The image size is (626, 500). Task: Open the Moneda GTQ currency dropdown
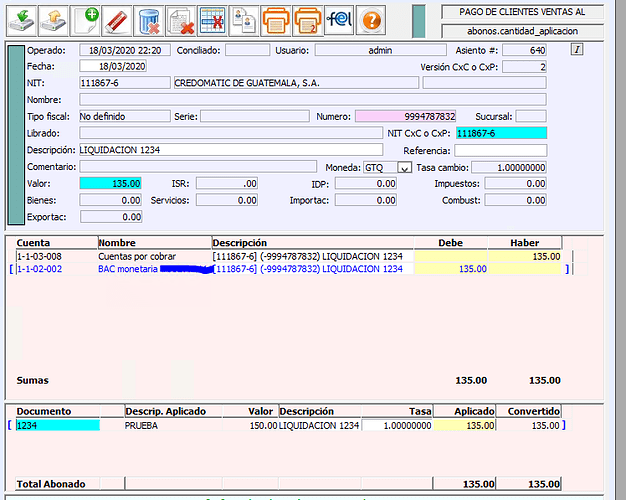tap(404, 167)
